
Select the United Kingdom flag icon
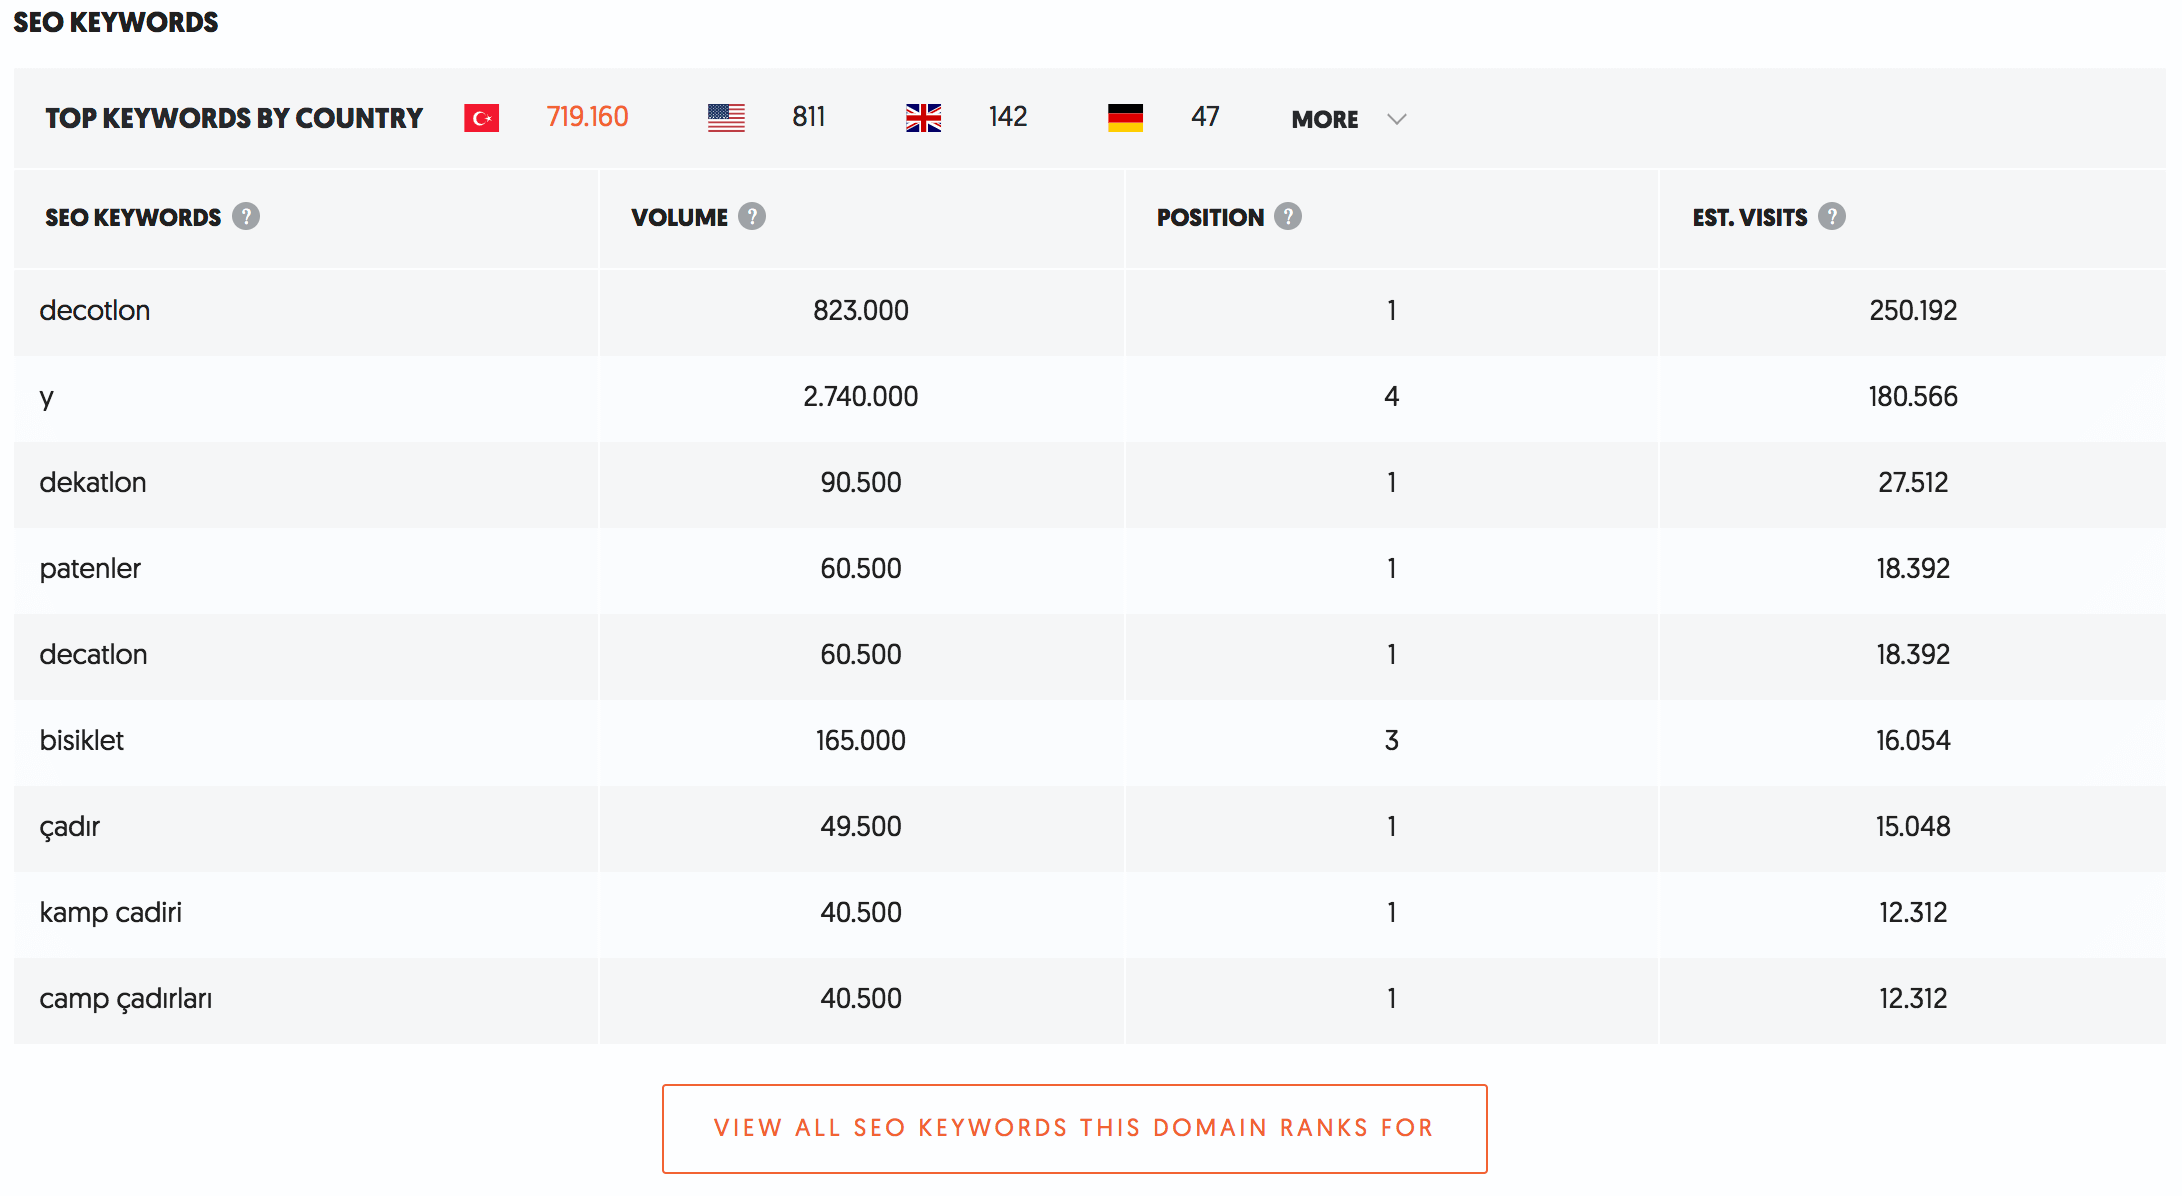point(924,118)
